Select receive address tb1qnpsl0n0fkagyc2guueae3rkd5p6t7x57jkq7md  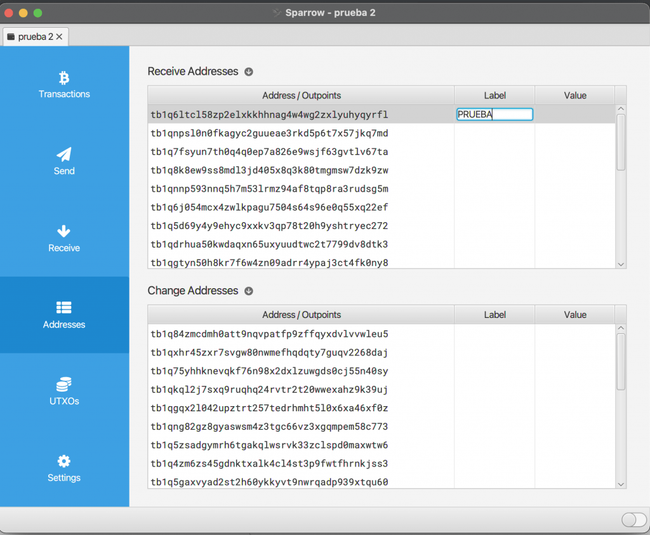(269, 133)
